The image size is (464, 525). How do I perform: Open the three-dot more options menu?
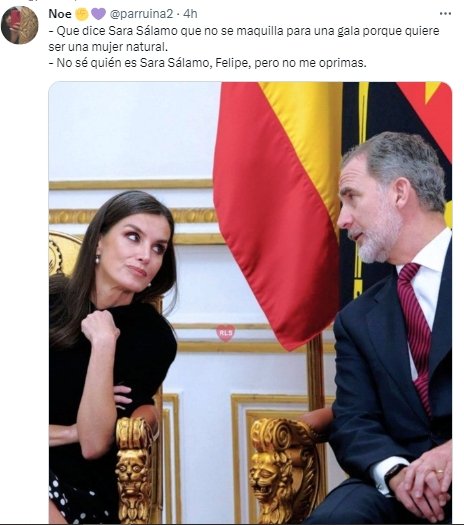point(445,14)
